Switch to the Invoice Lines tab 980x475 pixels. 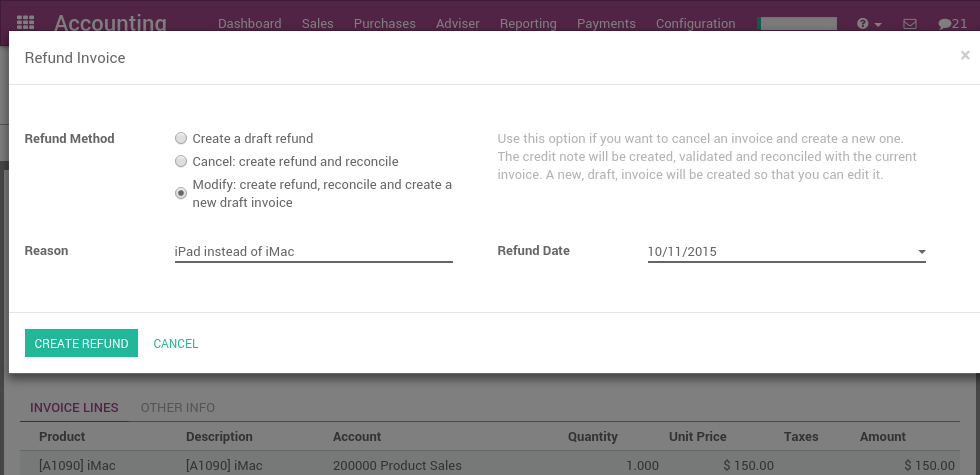coord(74,407)
